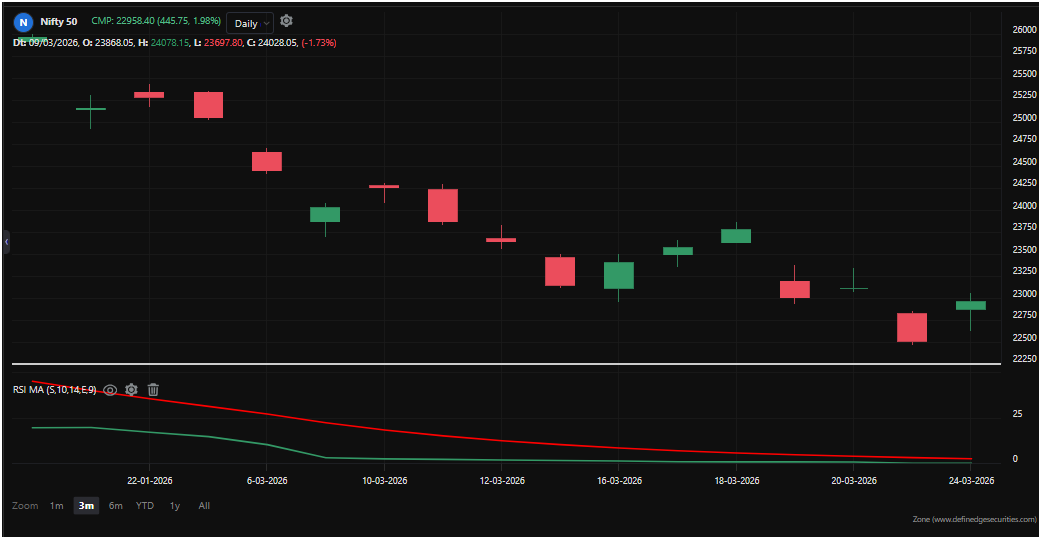Select the 3m zoom range
Viewport: 1041px width, 539px height.
pos(86,506)
